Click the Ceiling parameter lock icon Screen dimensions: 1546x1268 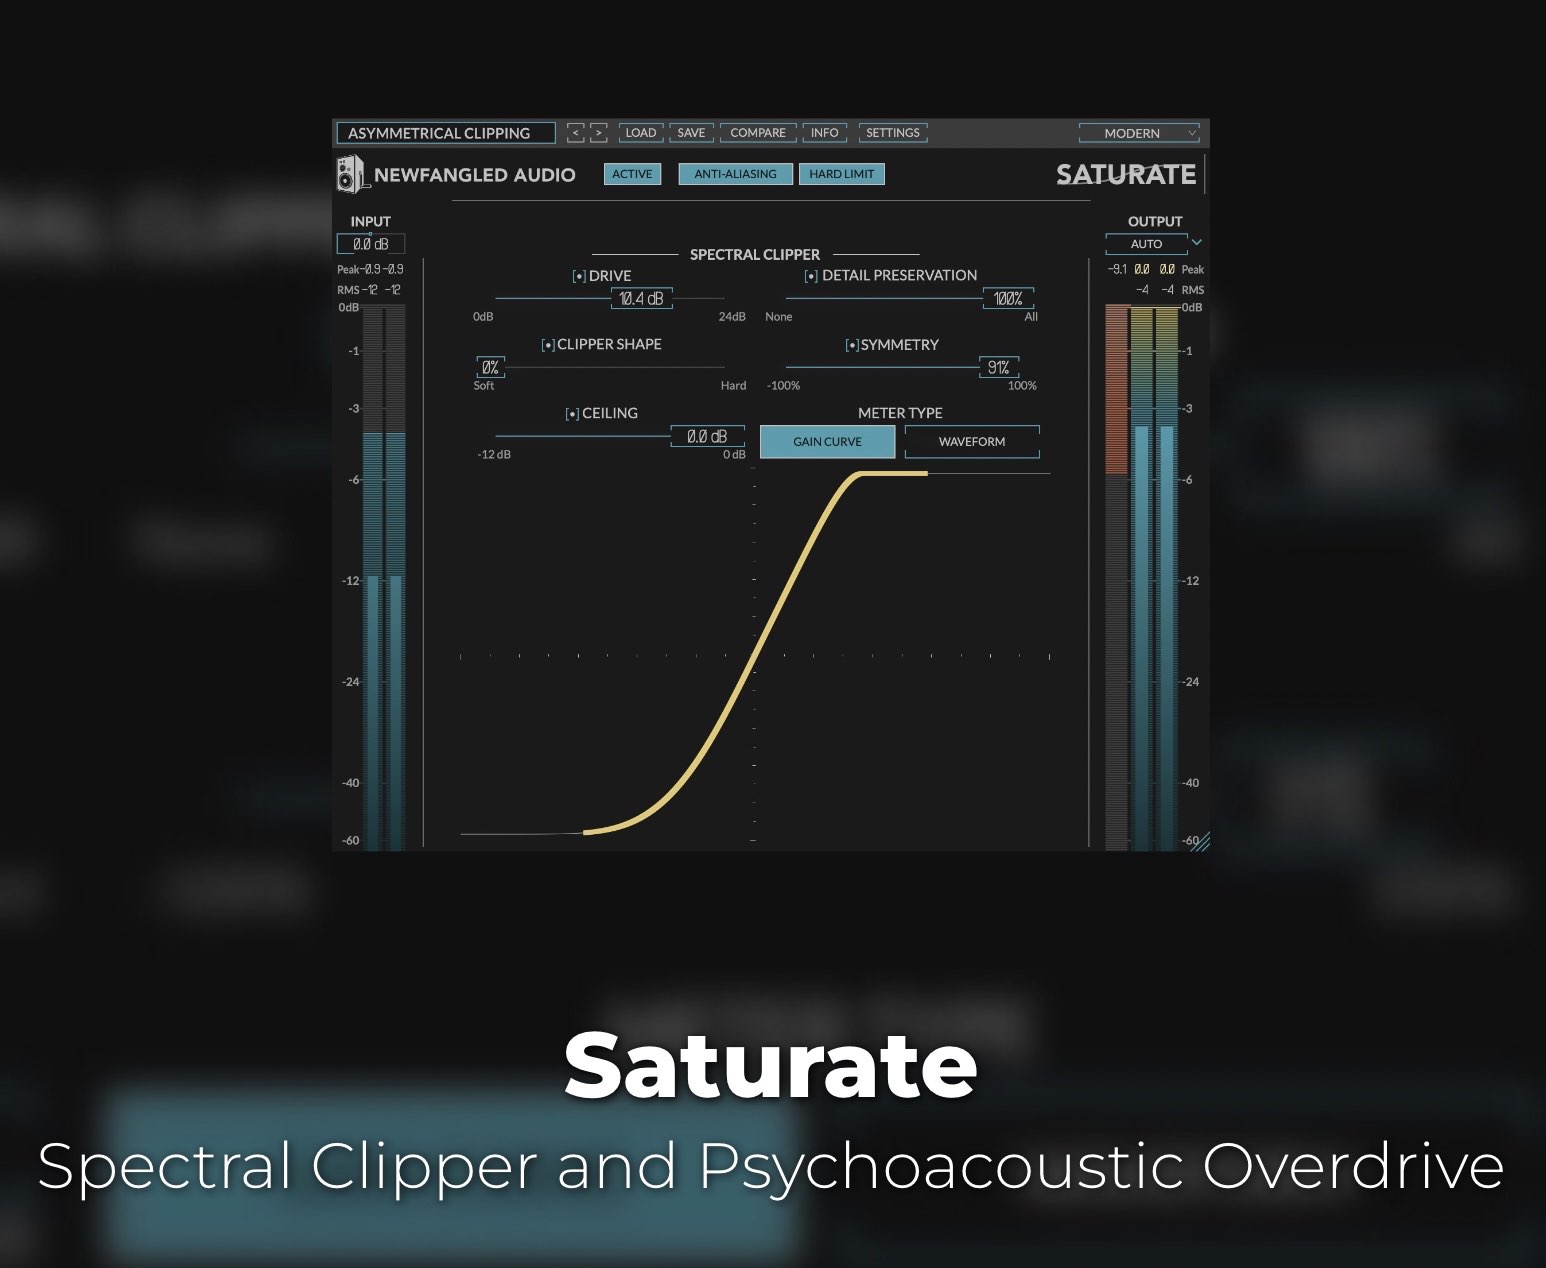click(x=572, y=414)
